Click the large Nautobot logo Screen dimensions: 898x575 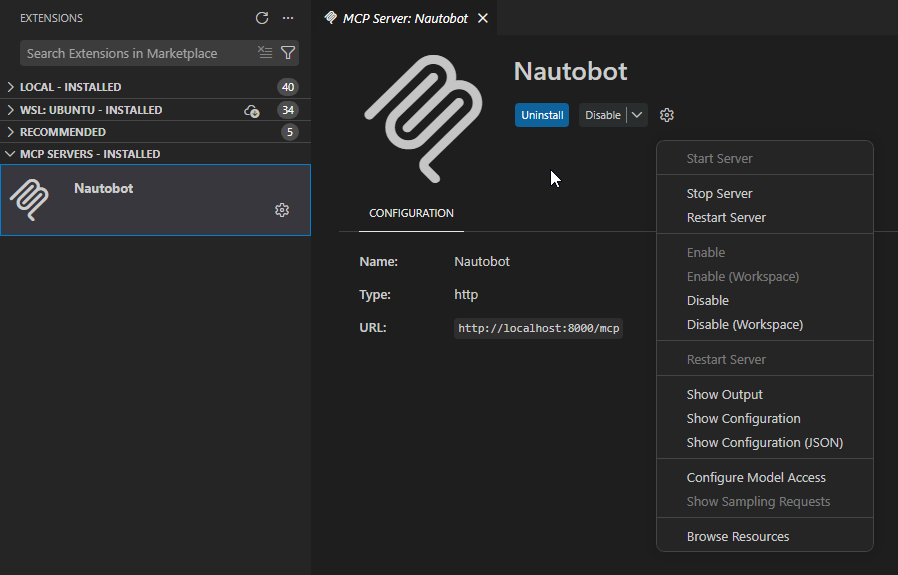click(x=423, y=119)
